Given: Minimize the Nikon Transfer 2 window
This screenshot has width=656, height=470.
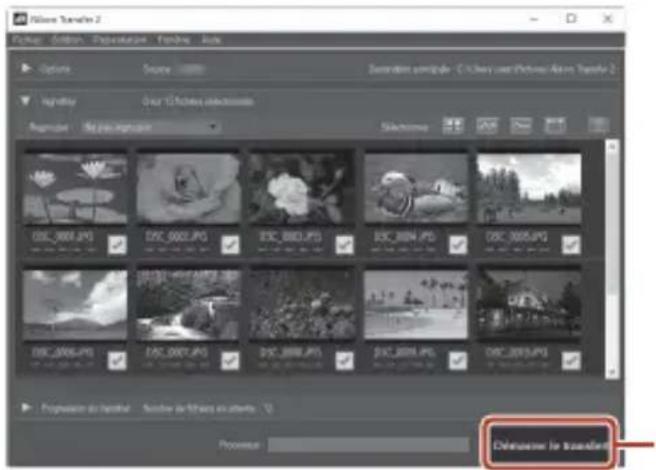Looking at the screenshot, I should [534, 19].
